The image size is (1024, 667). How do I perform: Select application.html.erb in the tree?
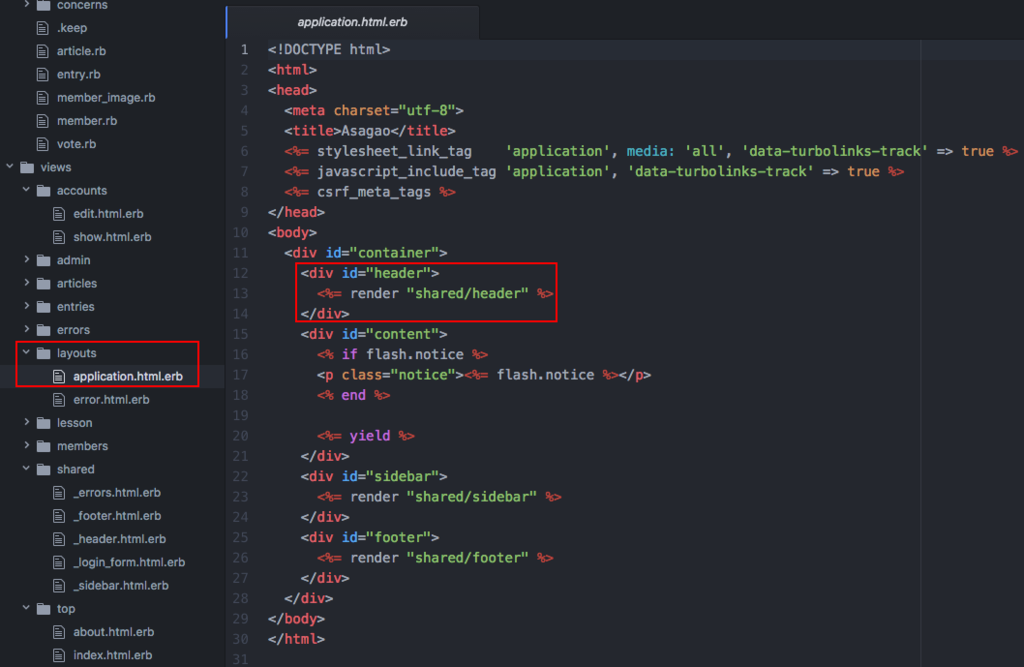(128, 376)
